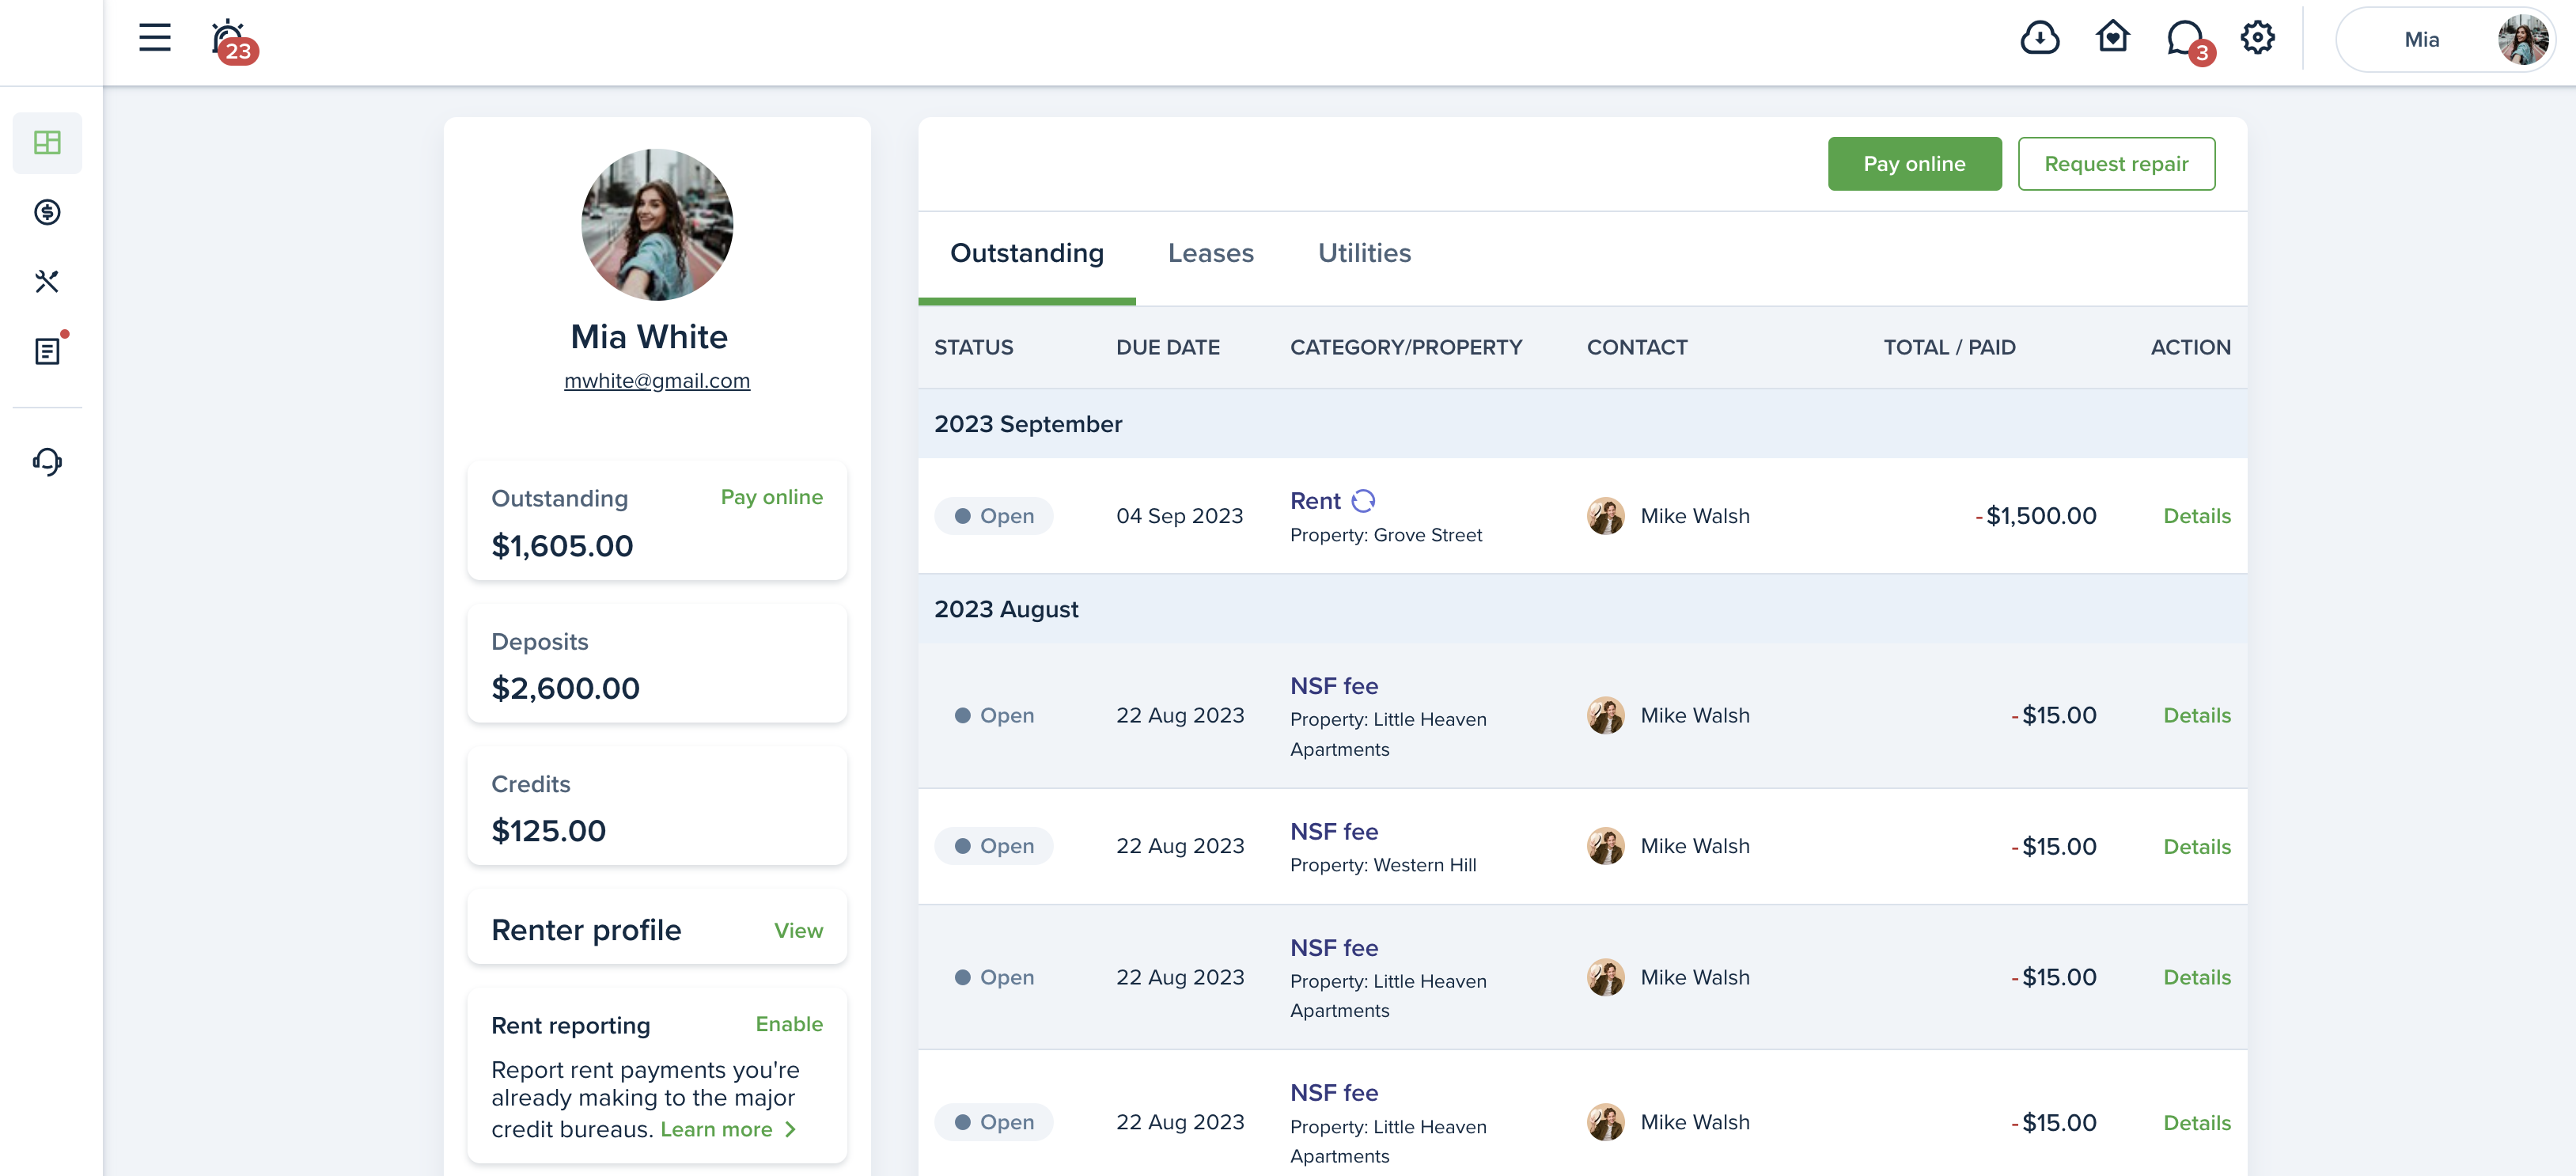Open Details for the Western Hill NSF fee
This screenshot has width=2576, height=1176.
click(2197, 847)
